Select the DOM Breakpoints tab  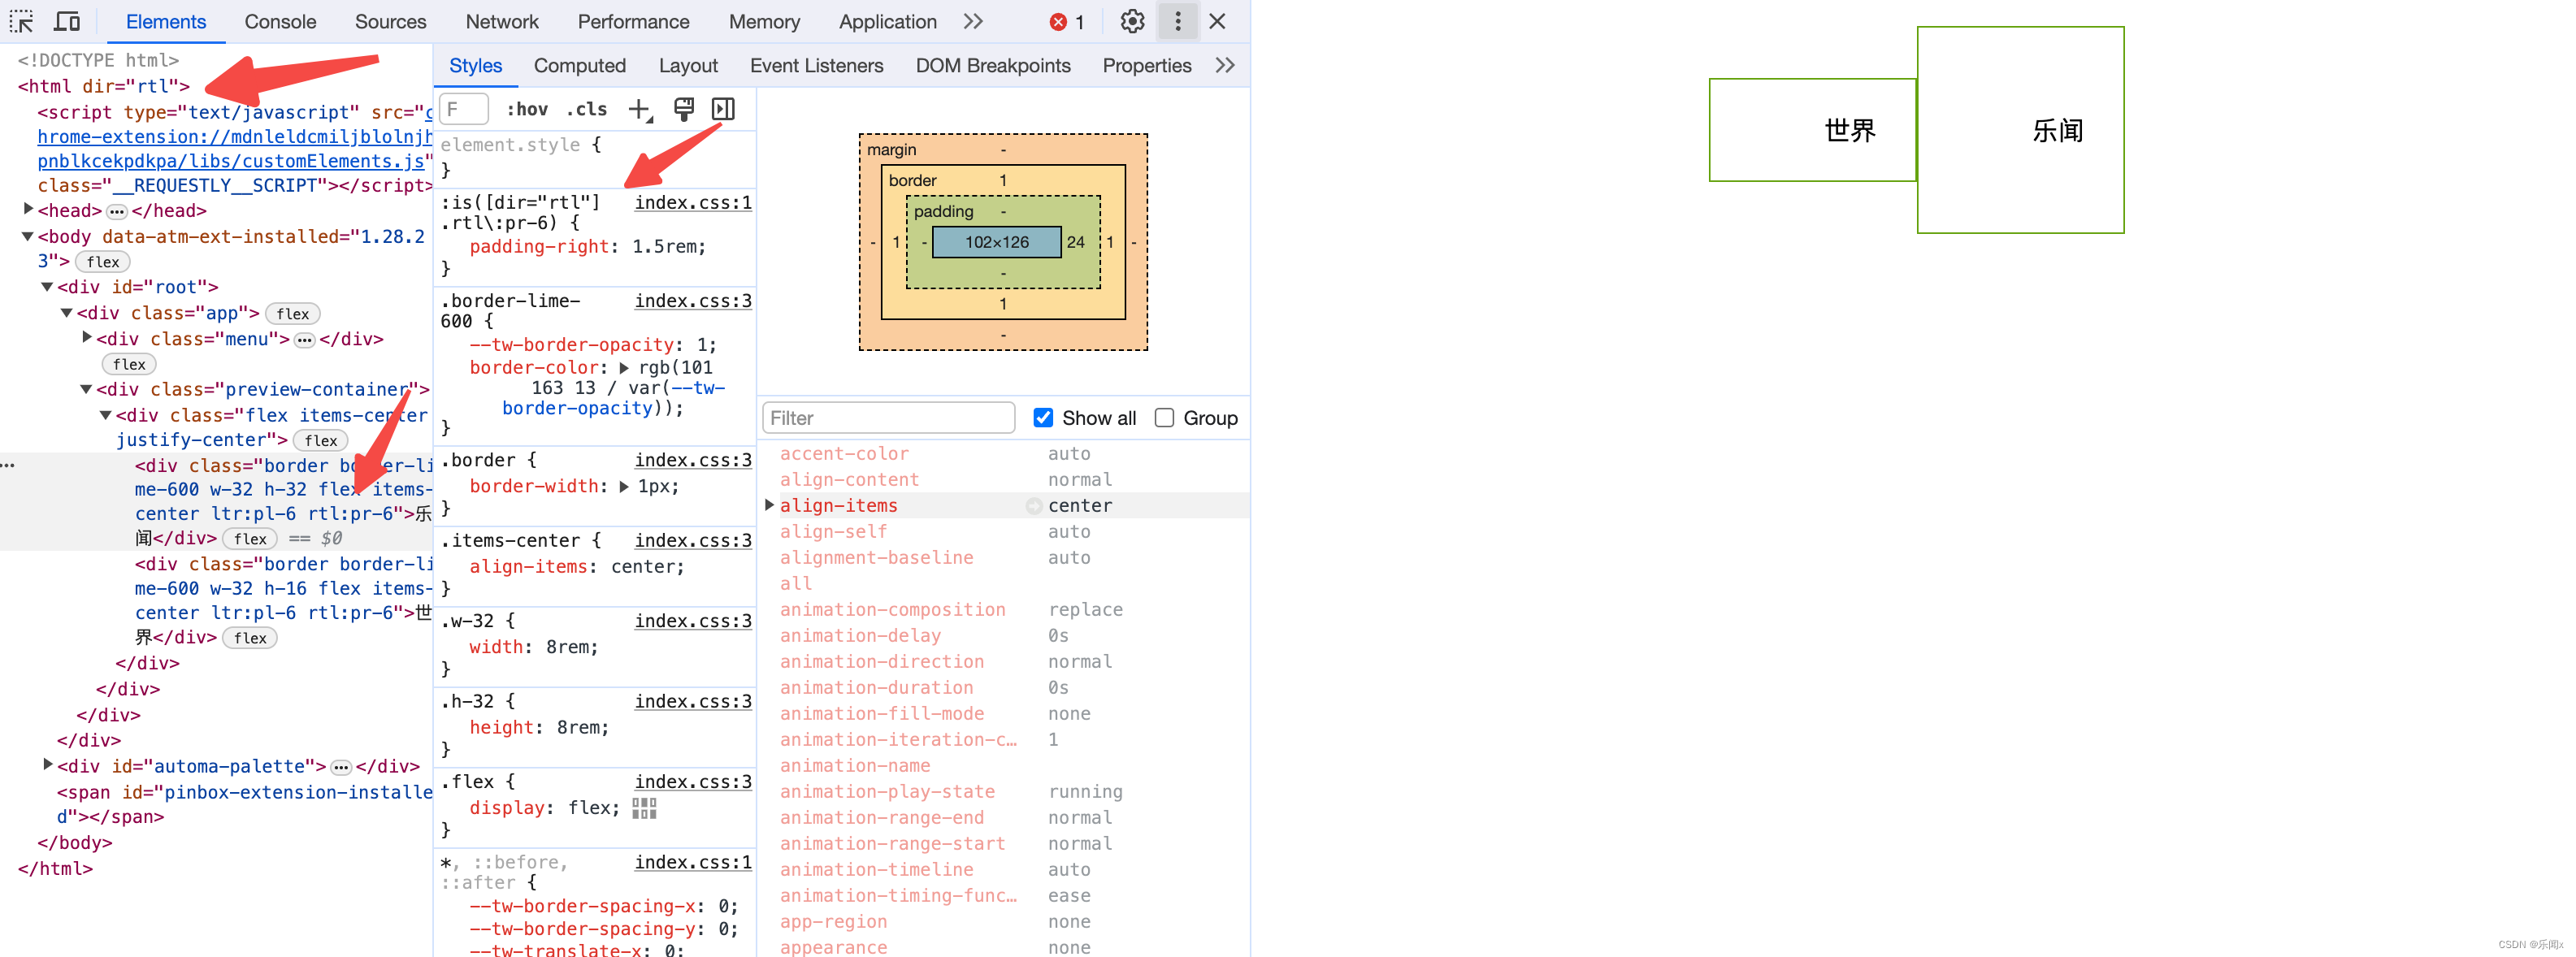point(992,65)
